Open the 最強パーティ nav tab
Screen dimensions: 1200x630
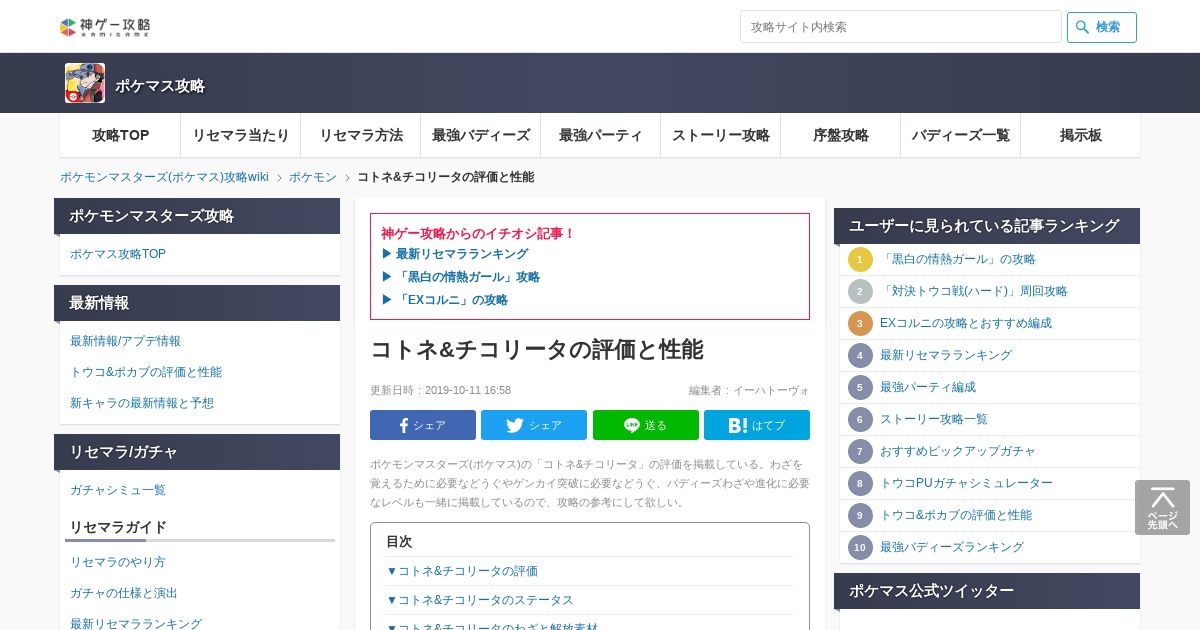[x=600, y=135]
